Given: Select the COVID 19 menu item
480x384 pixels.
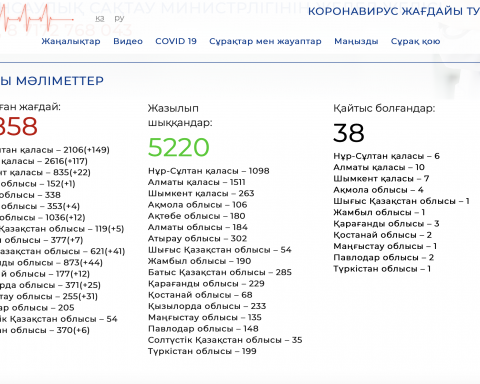Looking at the screenshot, I should coord(176,41).
